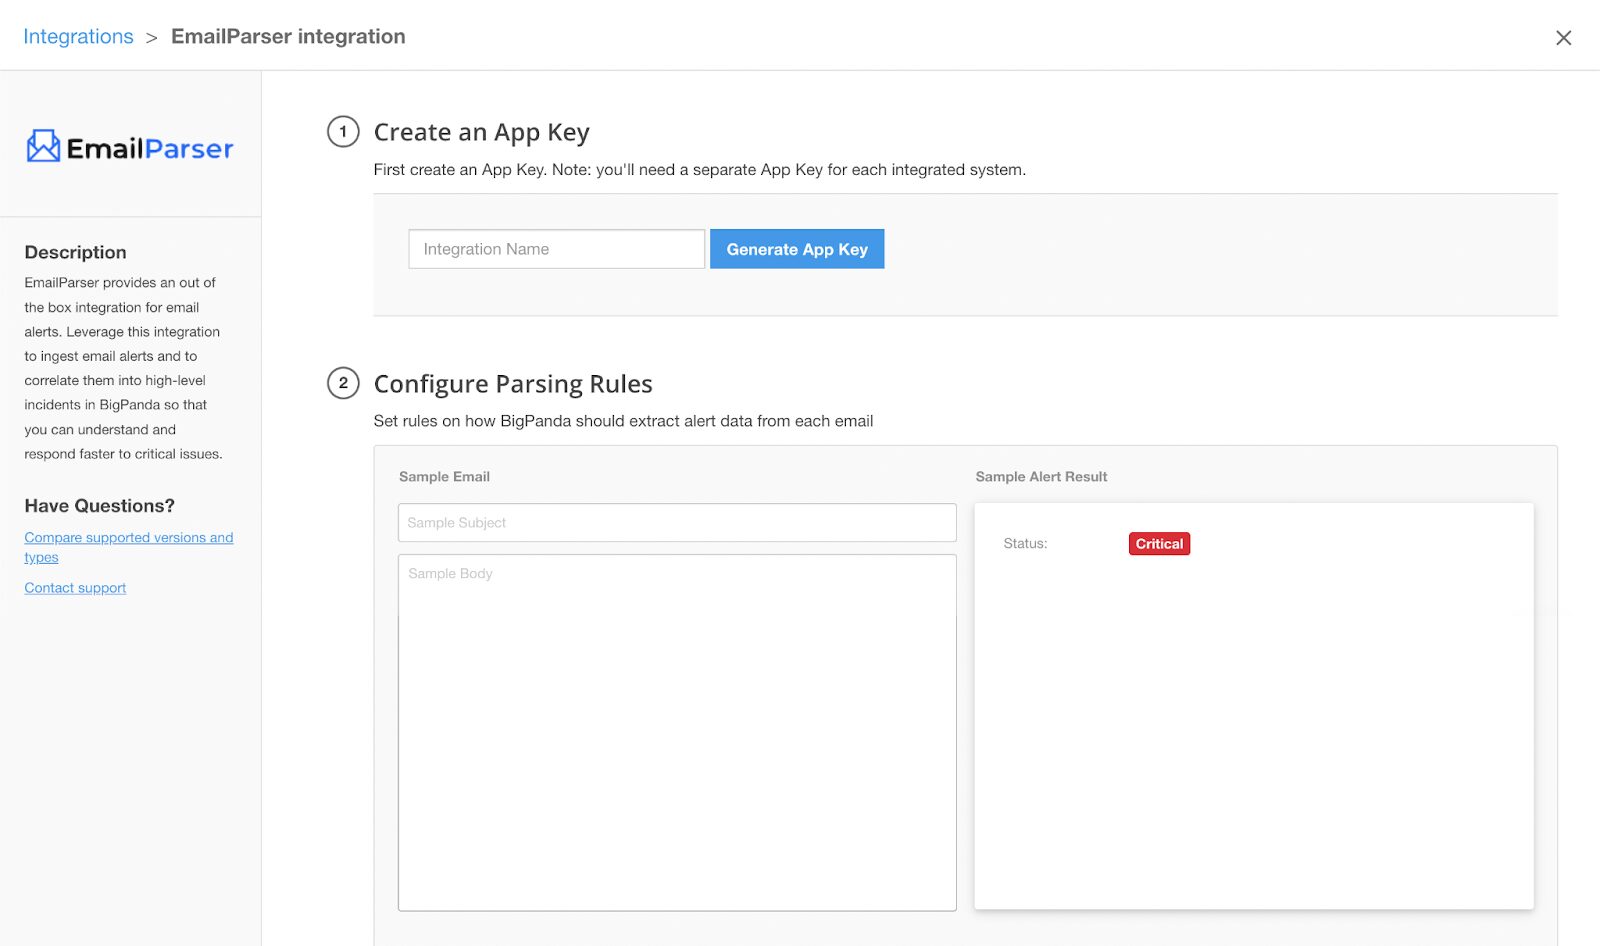This screenshot has width=1600, height=946.
Task: Click into the Sample Subject field
Action: [x=677, y=523]
